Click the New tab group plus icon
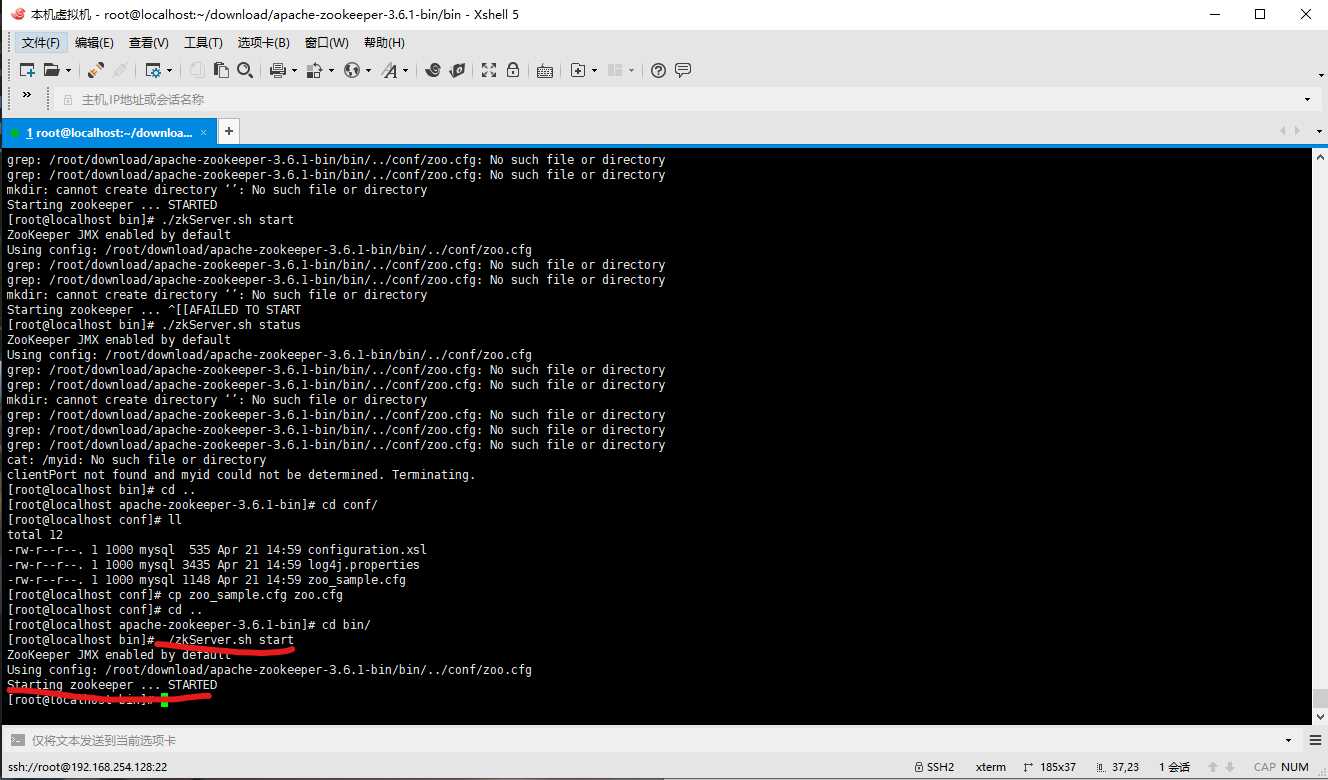The image size is (1328, 780). point(578,70)
